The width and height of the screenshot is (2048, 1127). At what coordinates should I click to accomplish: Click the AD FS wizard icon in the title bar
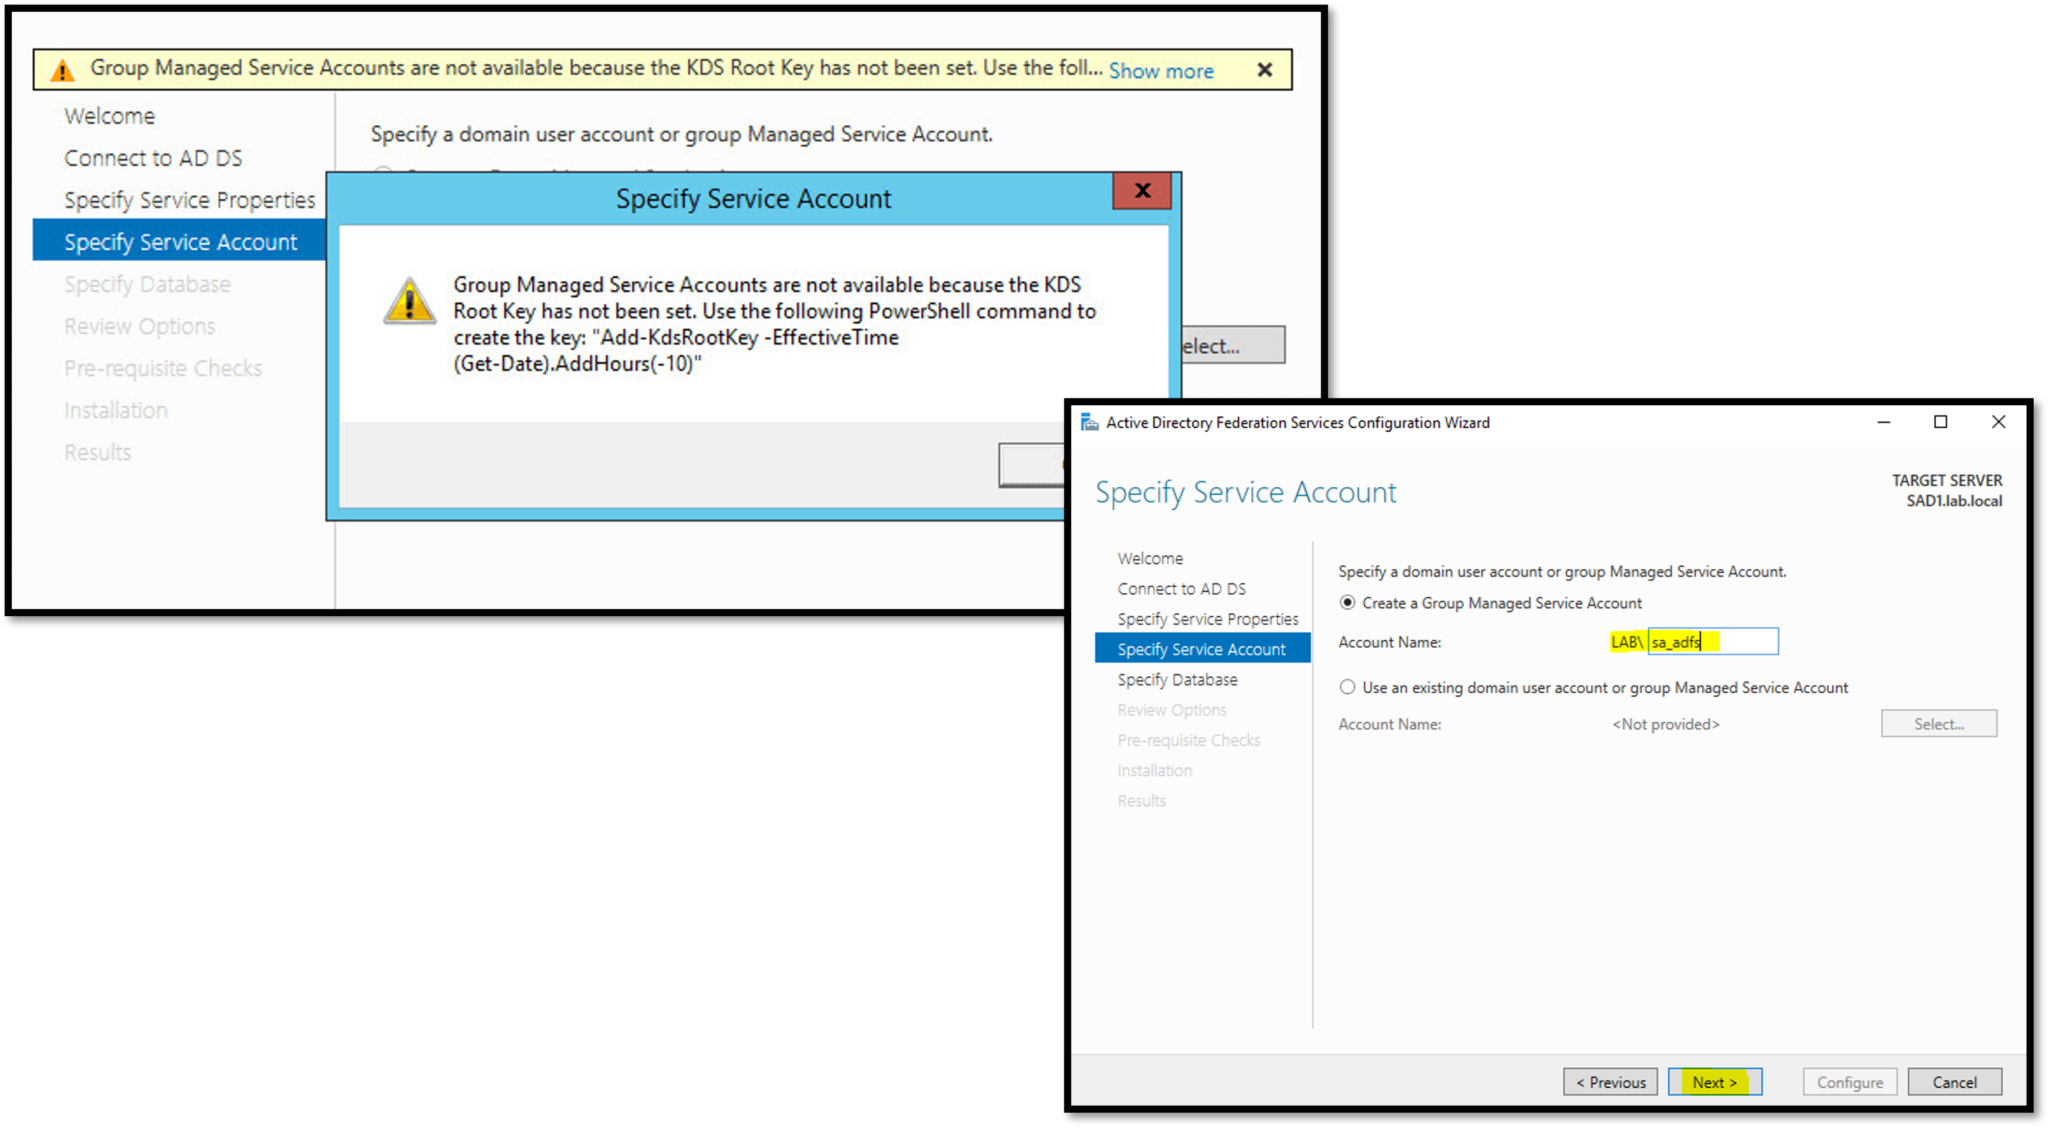[1090, 422]
